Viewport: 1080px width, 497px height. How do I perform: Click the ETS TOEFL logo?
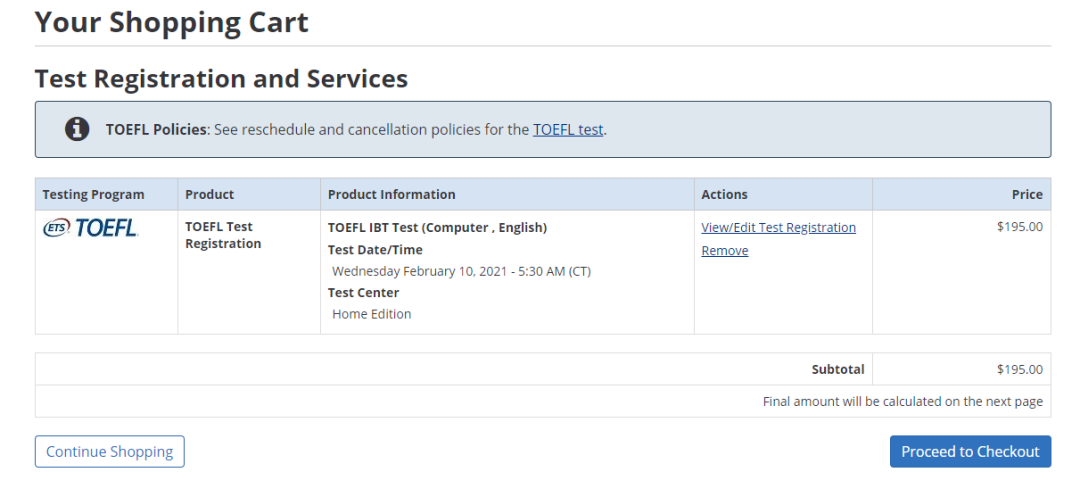click(x=90, y=228)
